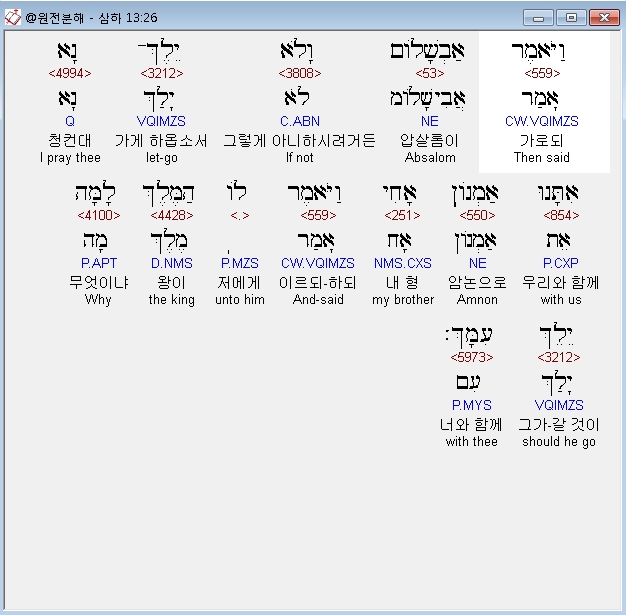
Task: Click Strong's number <550>
Action: point(477,216)
